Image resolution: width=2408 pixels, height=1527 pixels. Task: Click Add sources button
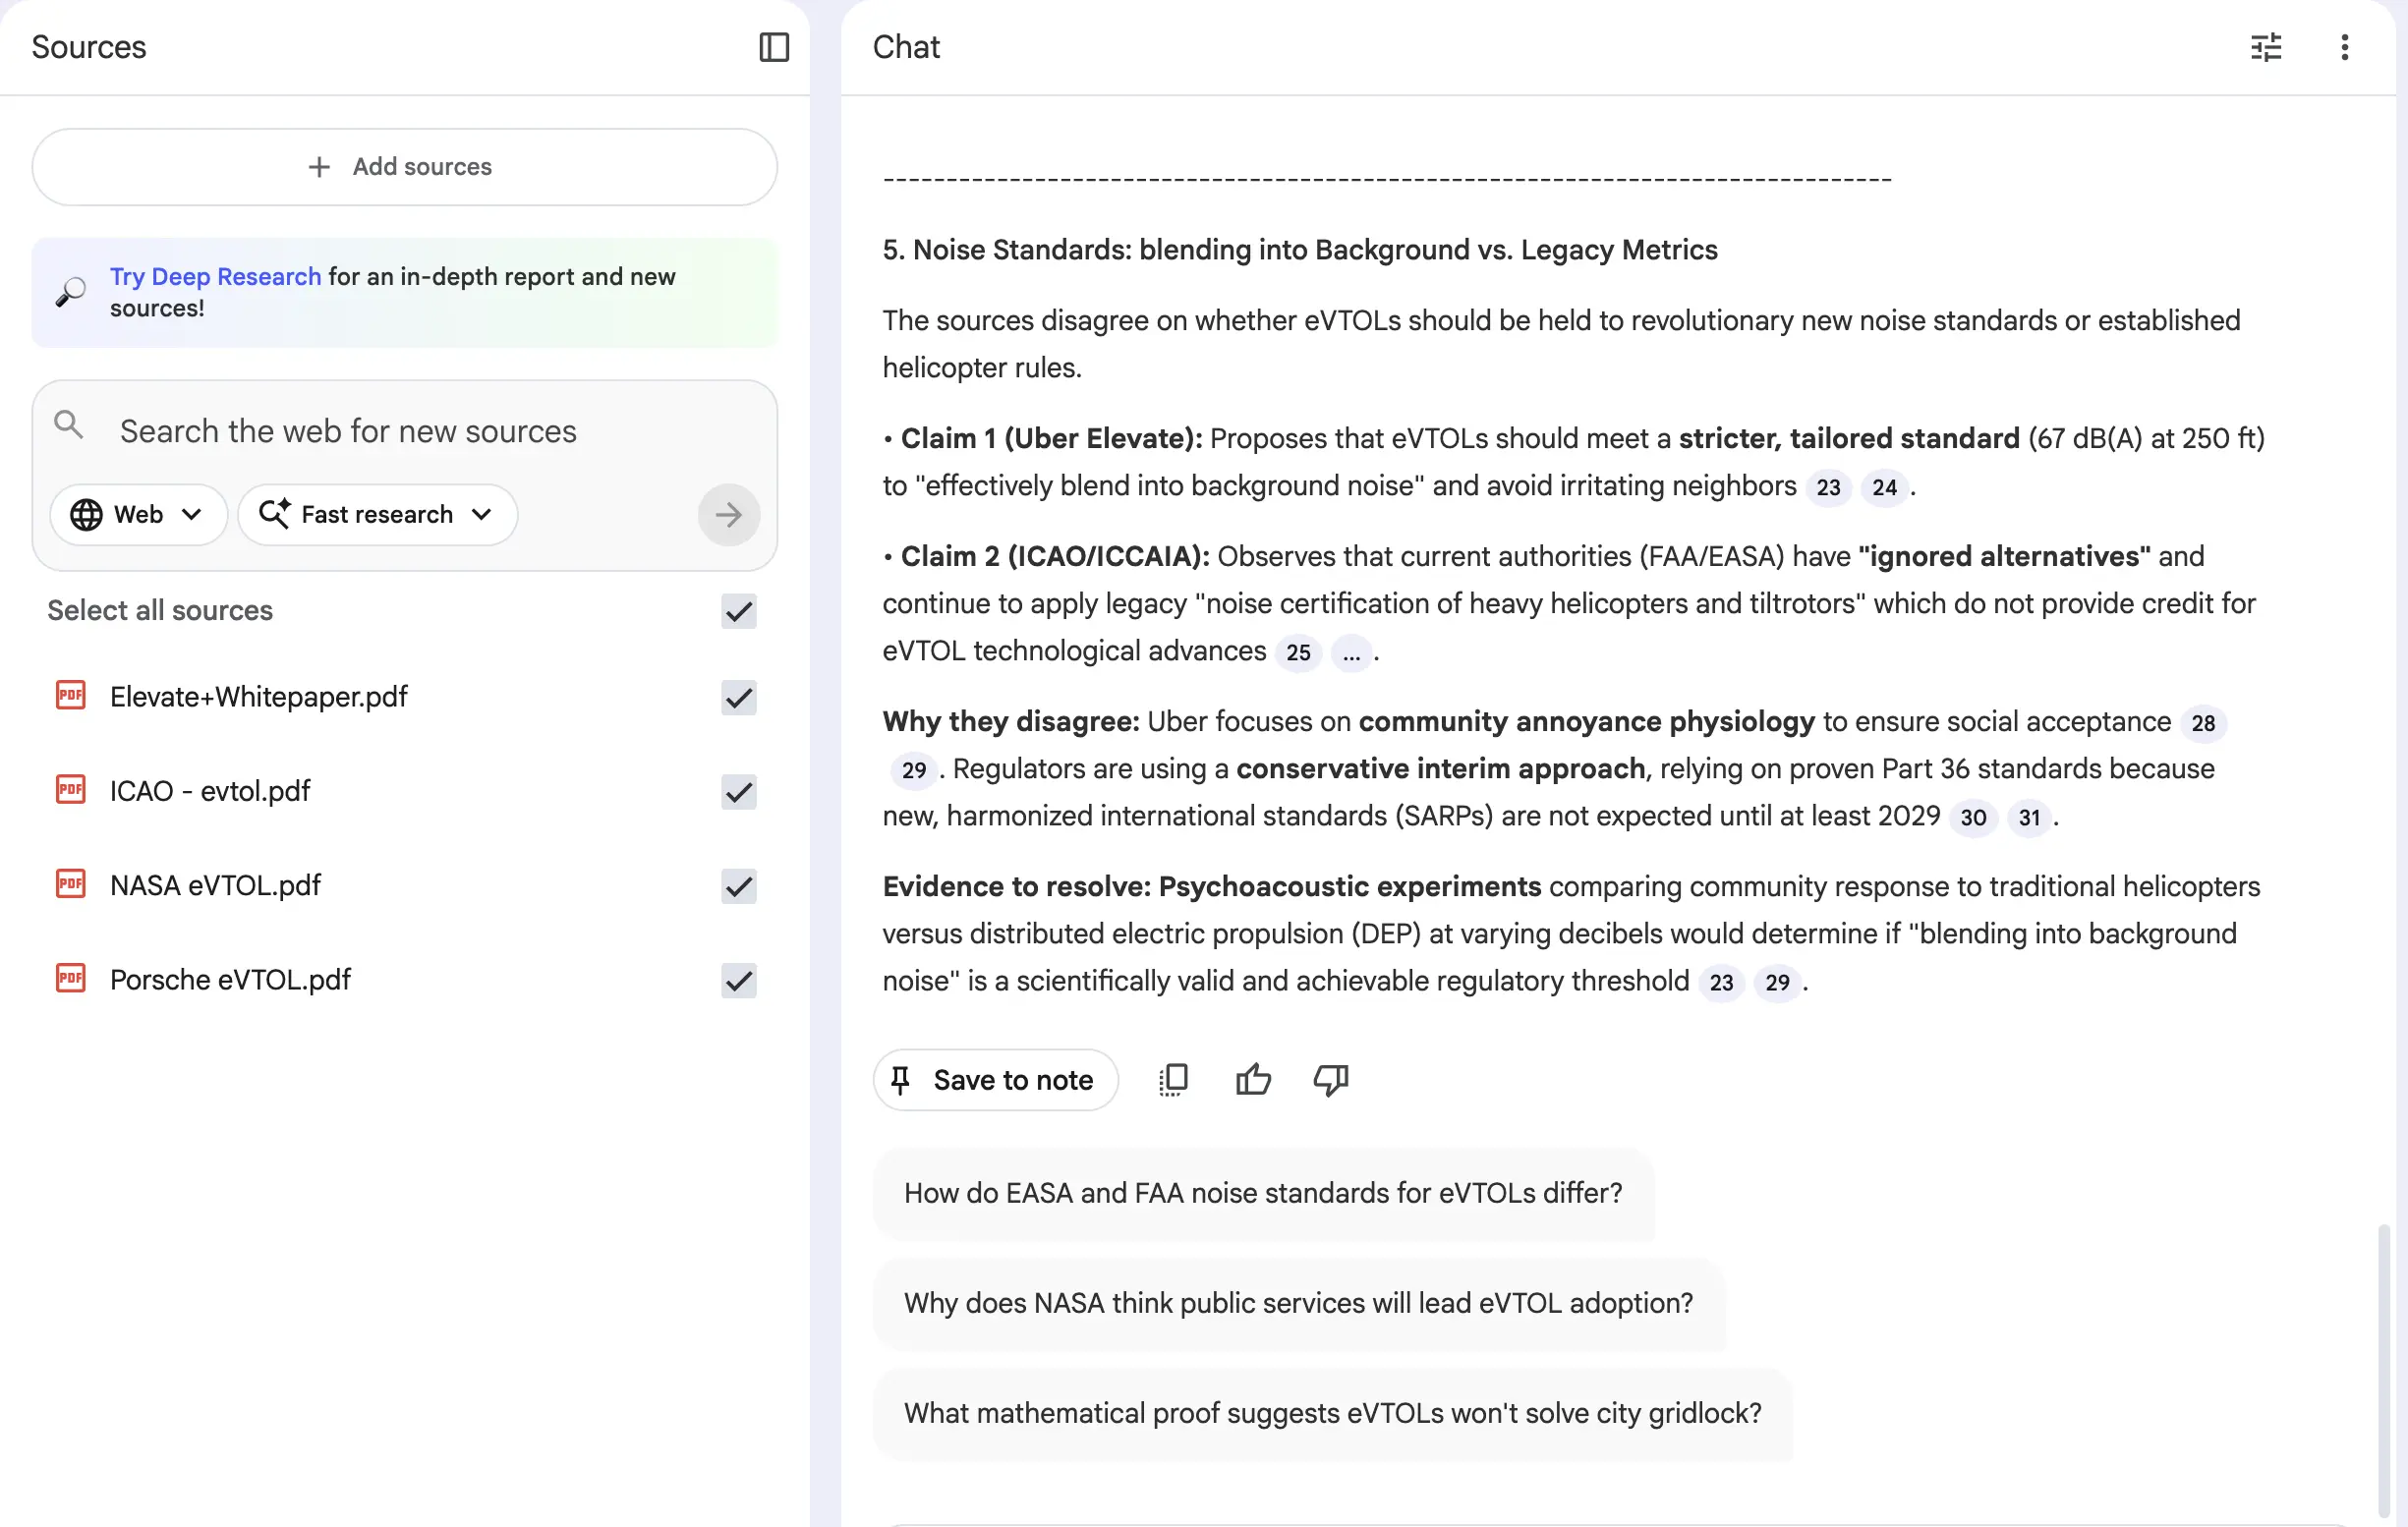pos(404,167)
